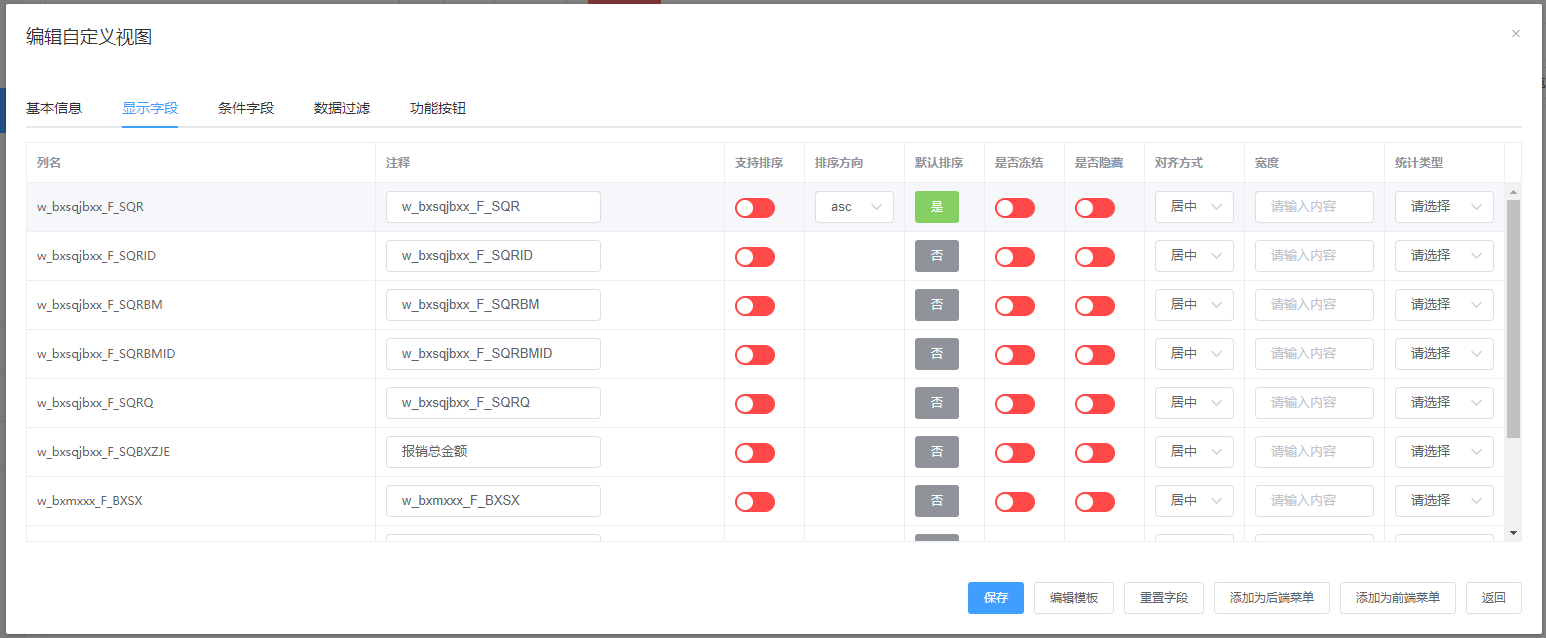
Task: Click the green 是 default sort button
Action: point(936,207)
